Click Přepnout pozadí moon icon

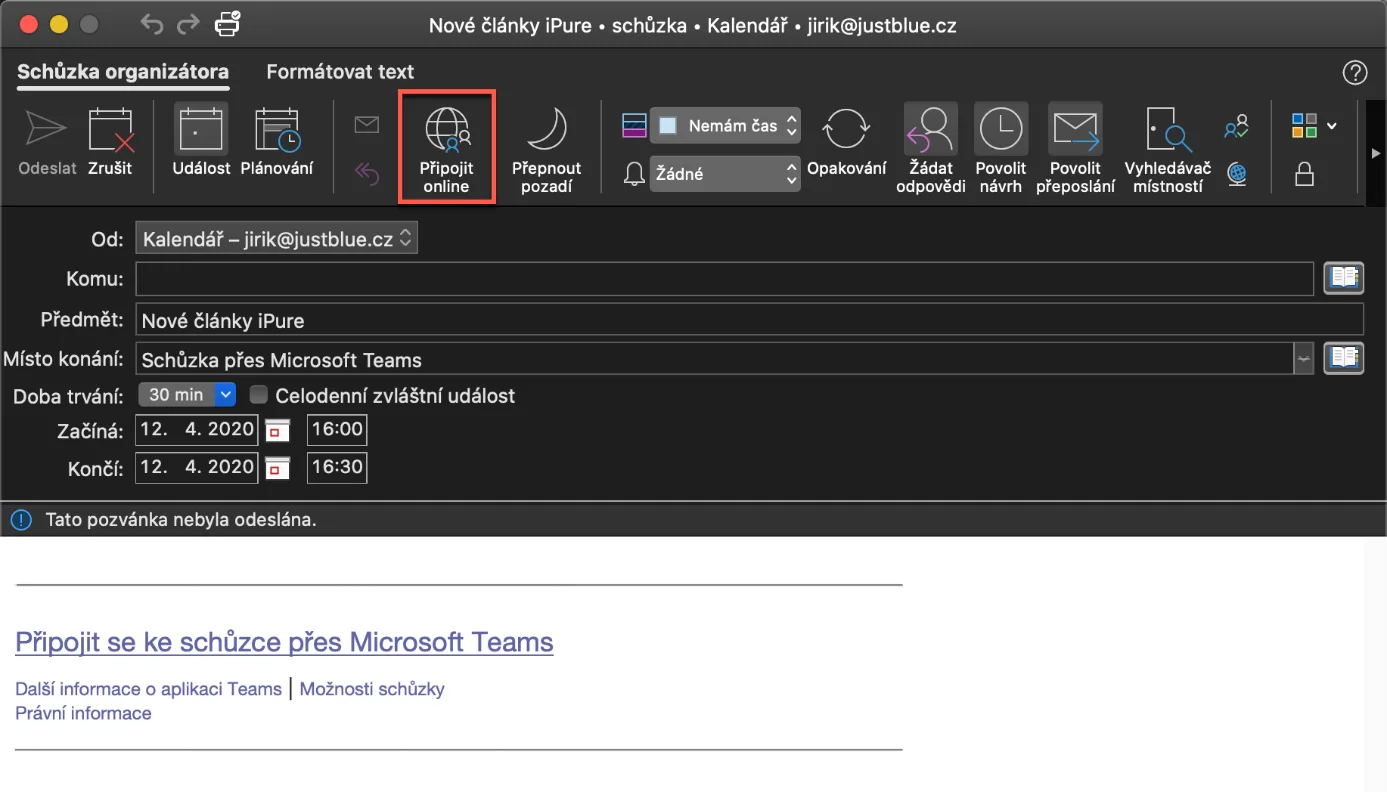pyautogui.click(x=547, y=130)
